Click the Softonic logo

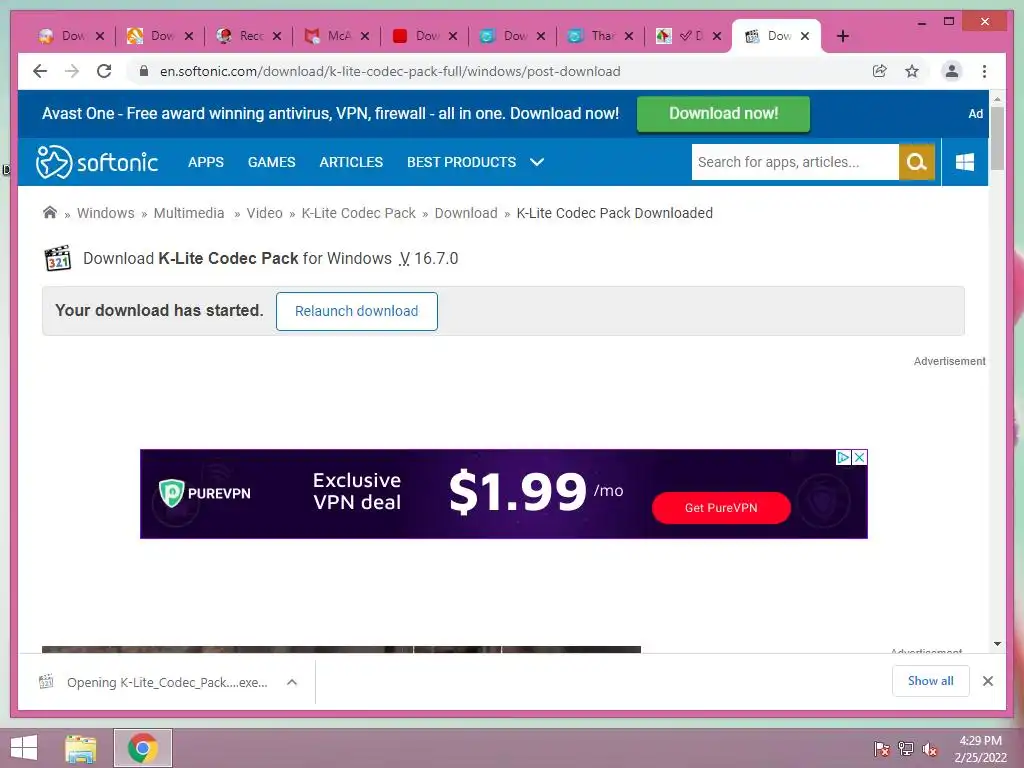(x=97, y=162)
